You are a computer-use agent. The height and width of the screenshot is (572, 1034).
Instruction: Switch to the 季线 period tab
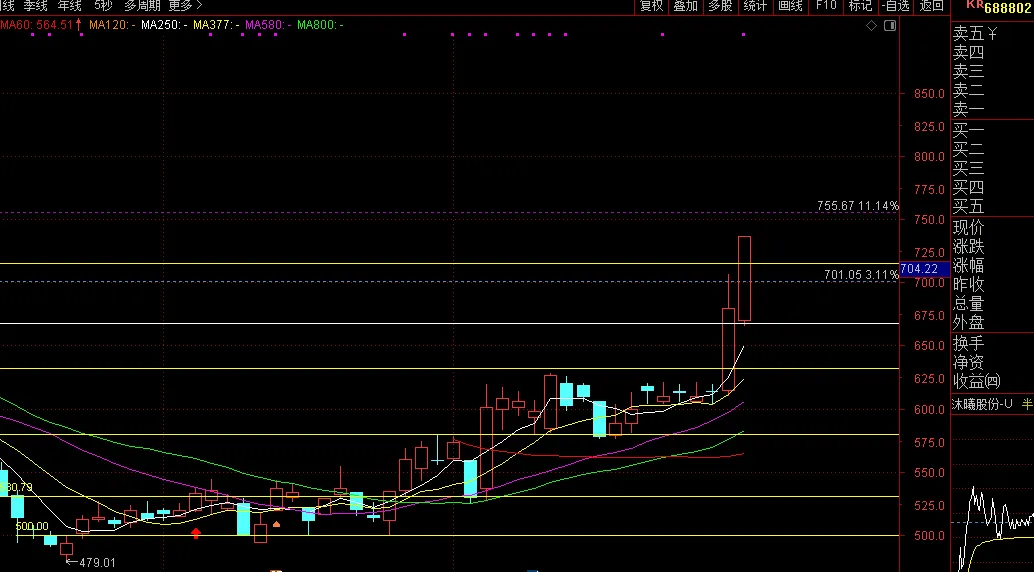(x=36, y=6)
